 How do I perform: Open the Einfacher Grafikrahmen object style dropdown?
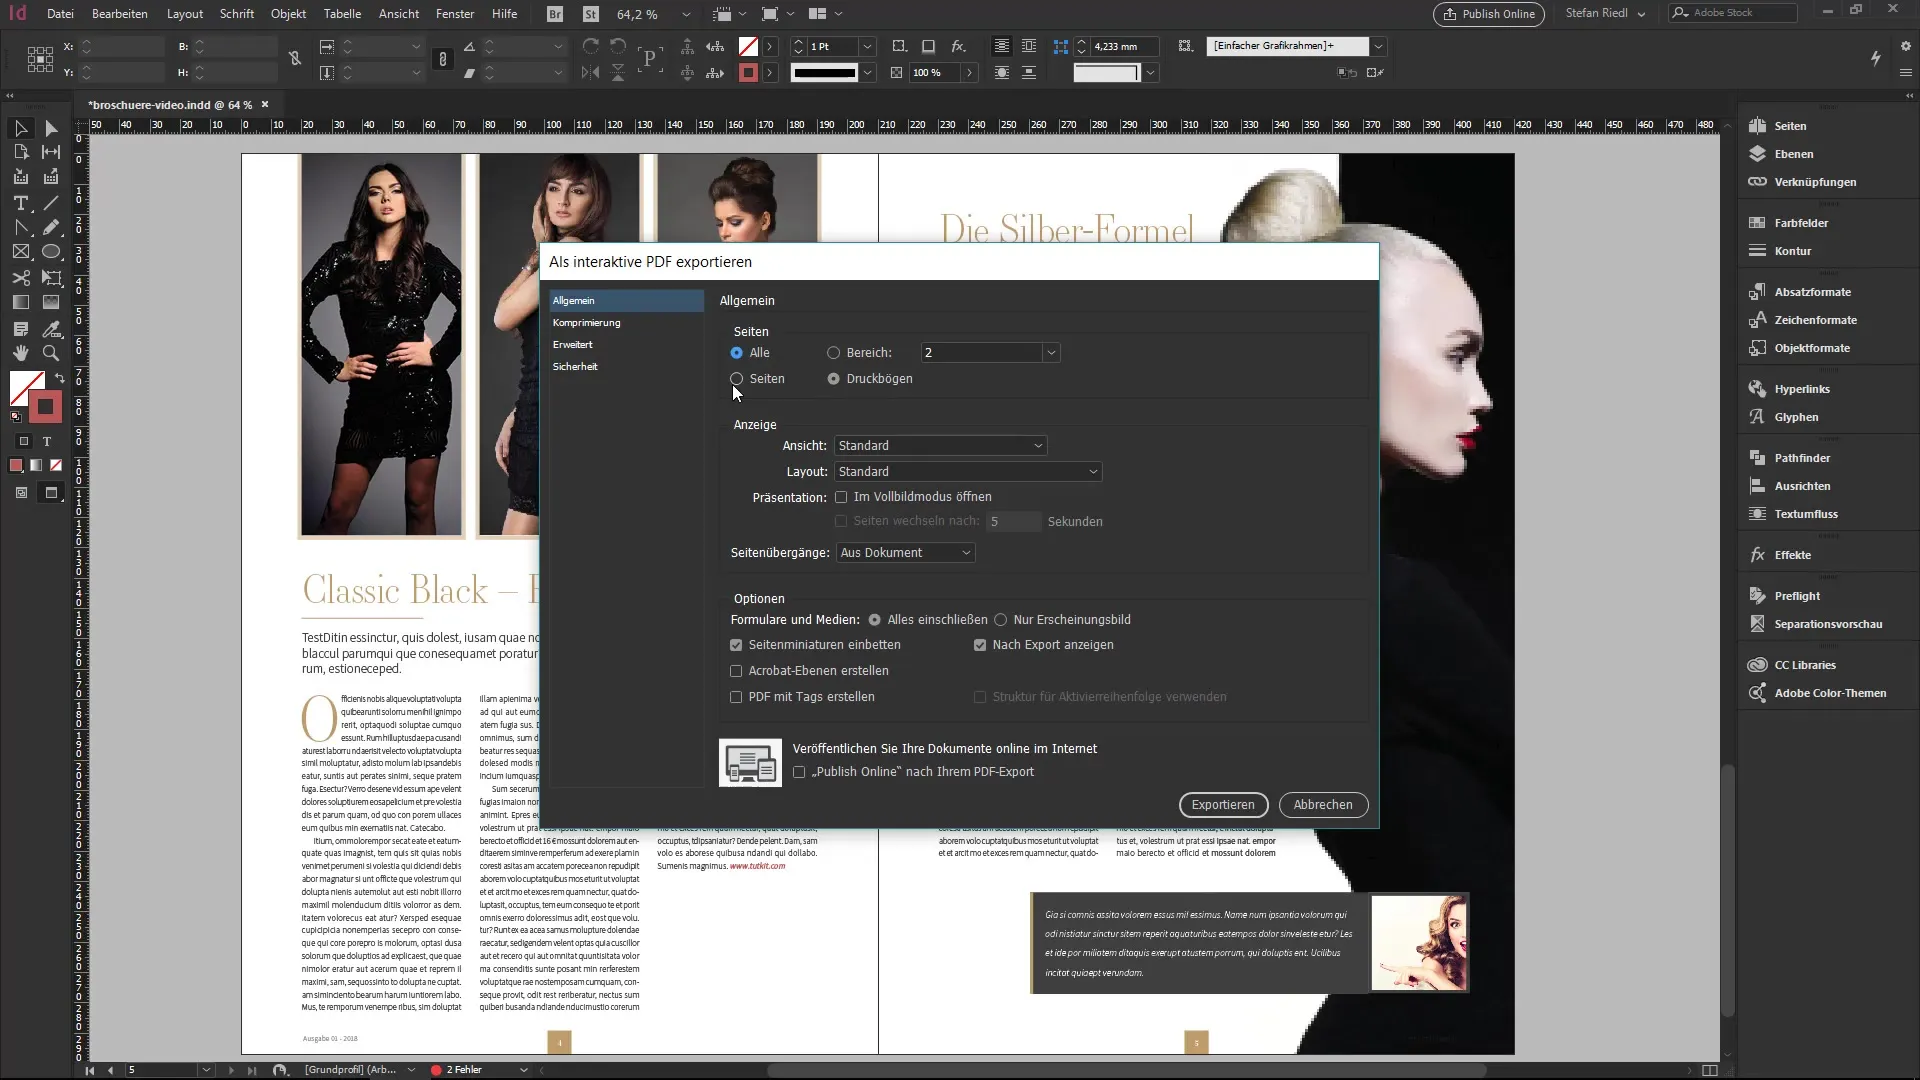[x=1378, y=46]
